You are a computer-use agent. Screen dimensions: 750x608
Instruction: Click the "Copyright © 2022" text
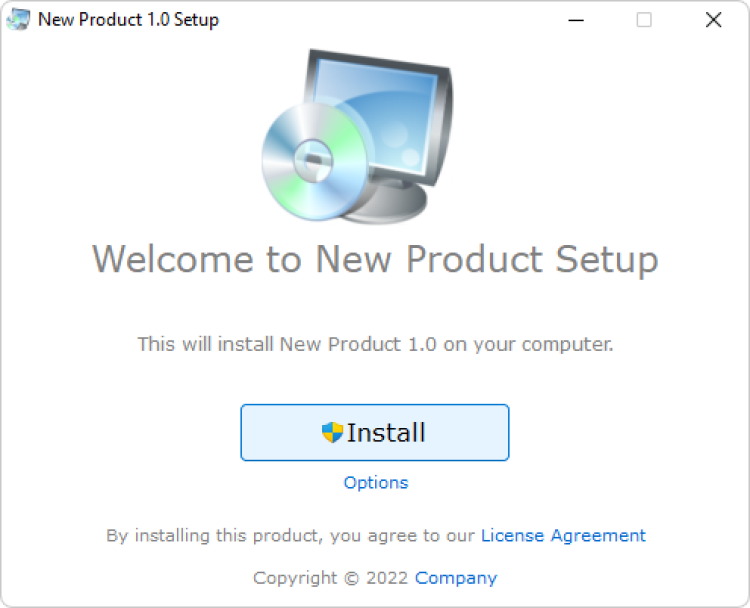point(331,577)
